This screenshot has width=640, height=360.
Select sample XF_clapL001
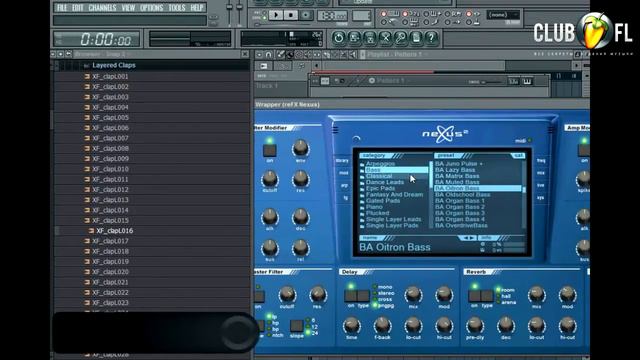click(110, 76)
